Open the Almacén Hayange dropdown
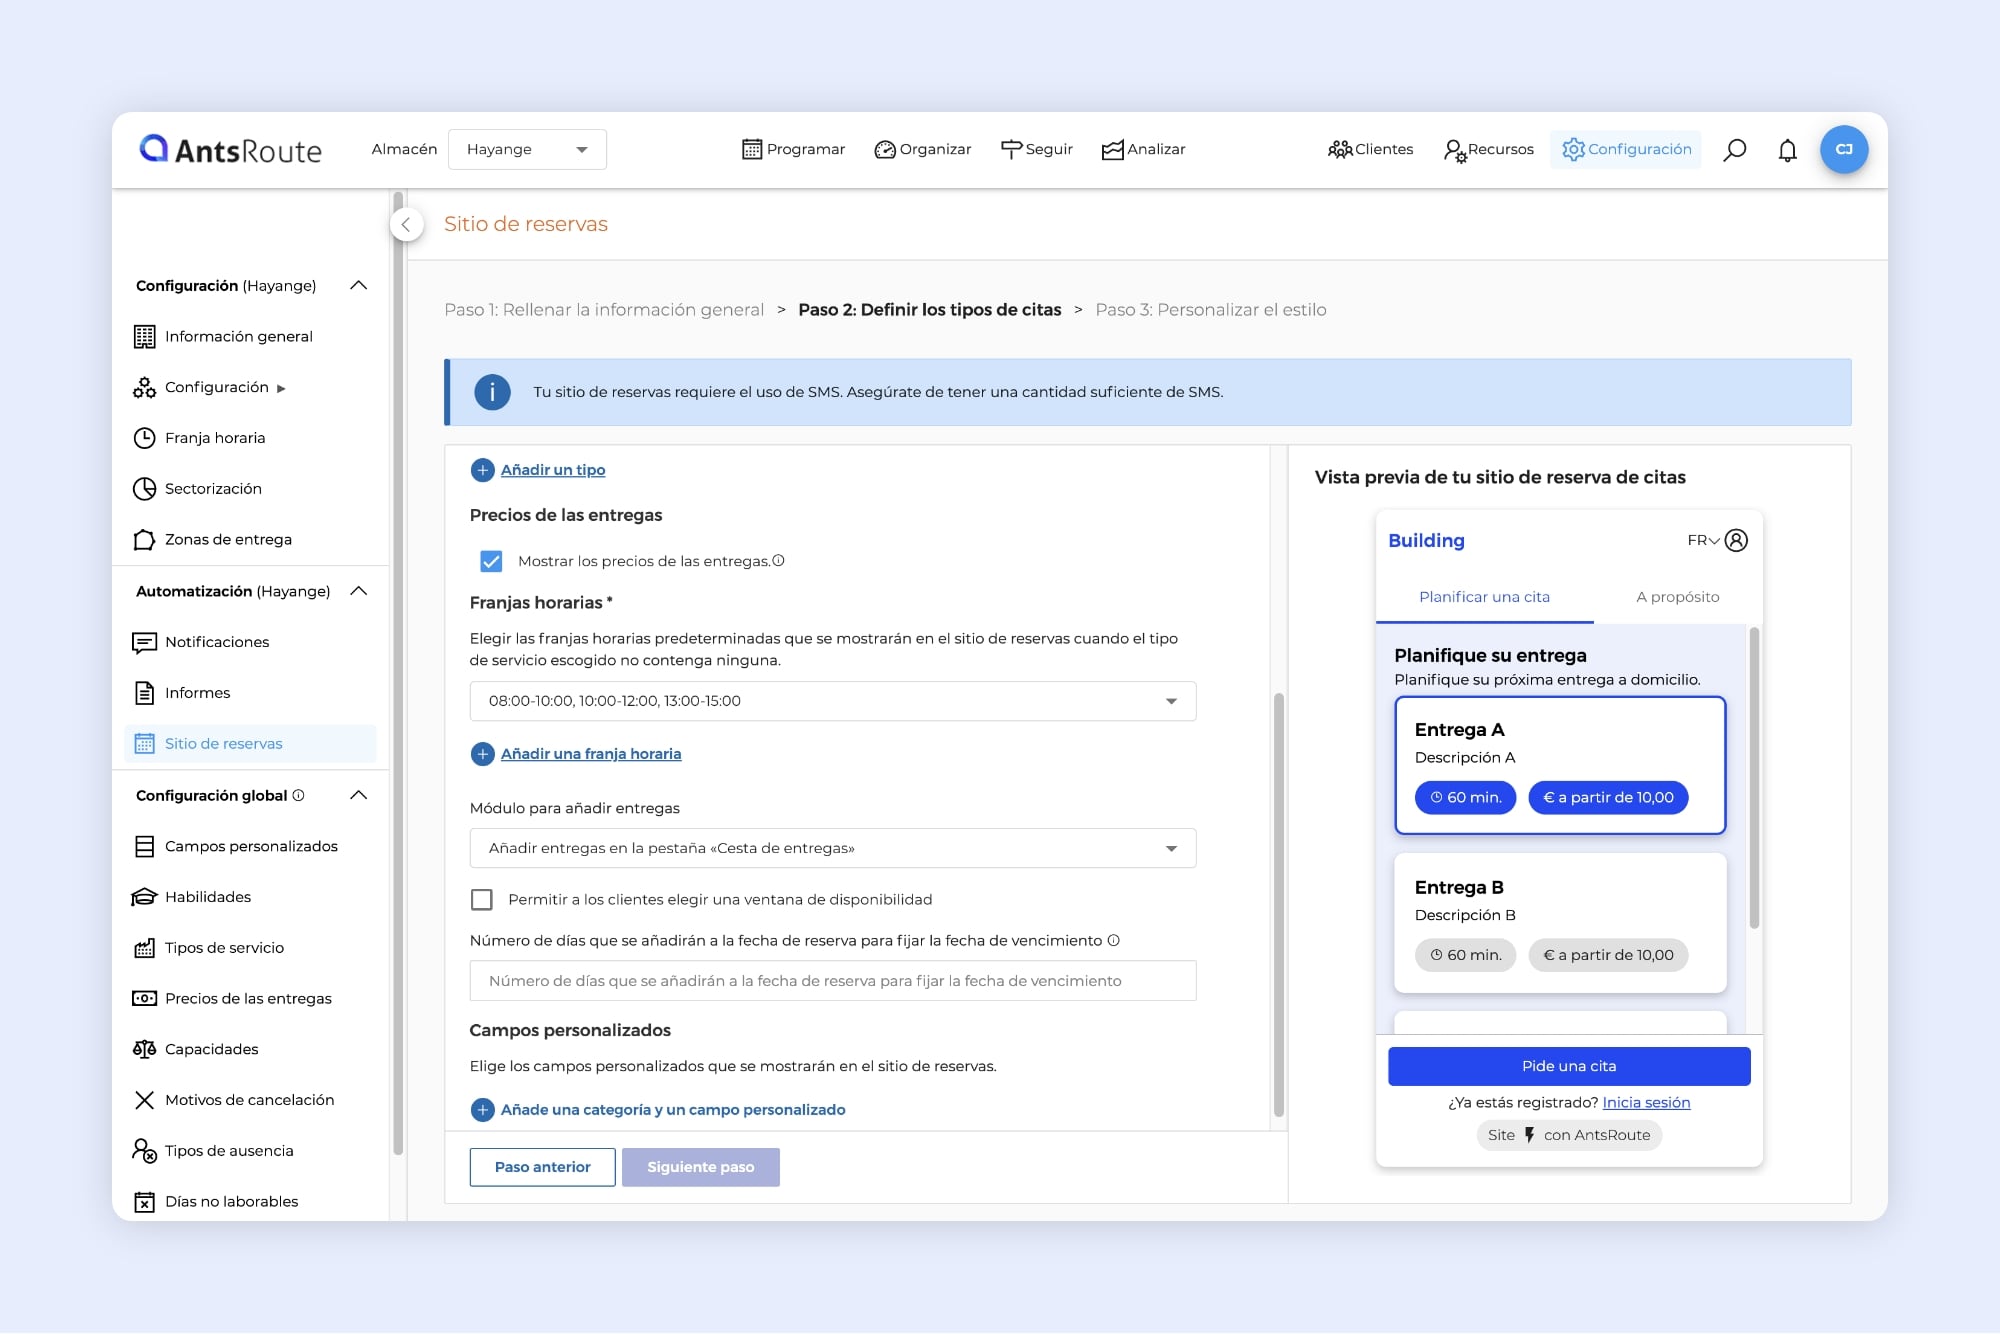The width and height of the screenshot is (2000, 1334). (x=527, y=150)
